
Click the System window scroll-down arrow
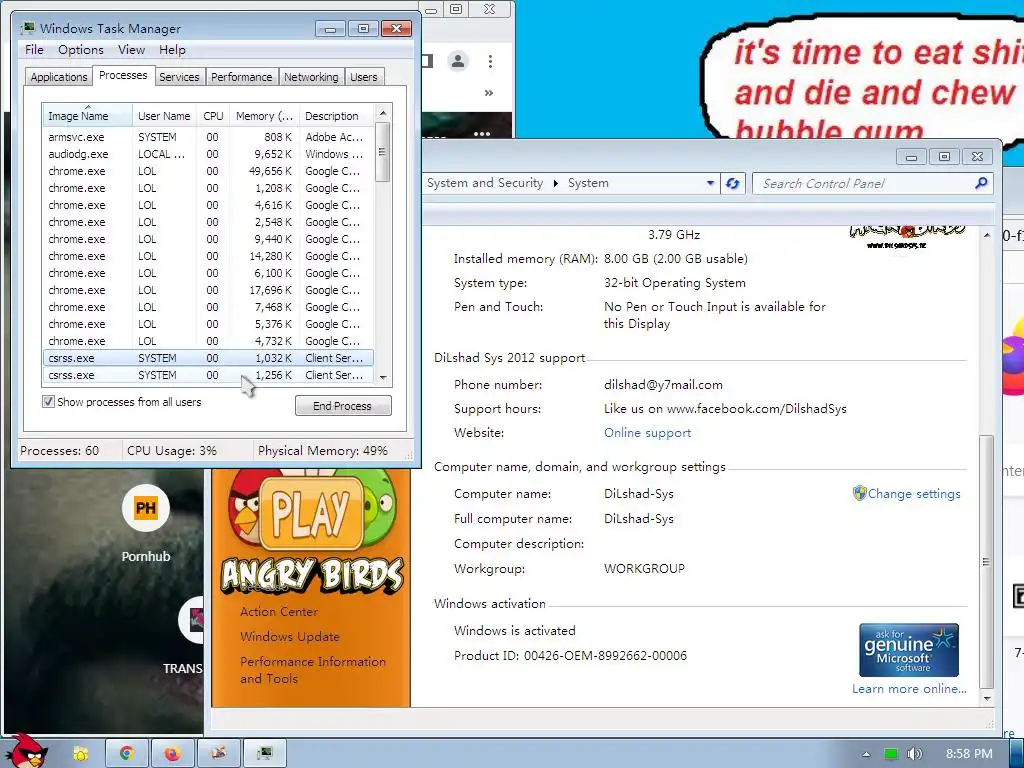(x=986, y=698)
